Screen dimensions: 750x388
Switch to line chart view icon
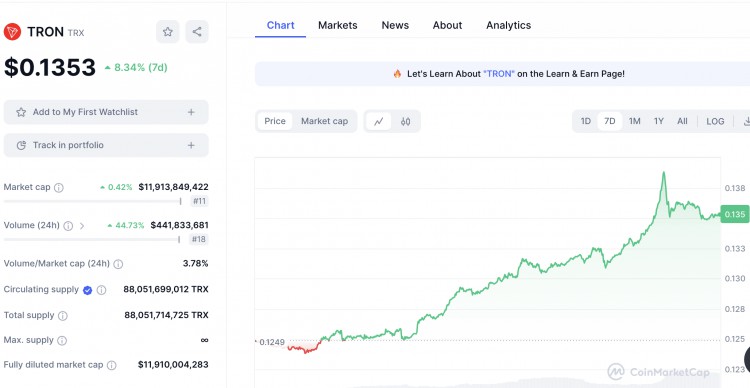click(379, 122)
